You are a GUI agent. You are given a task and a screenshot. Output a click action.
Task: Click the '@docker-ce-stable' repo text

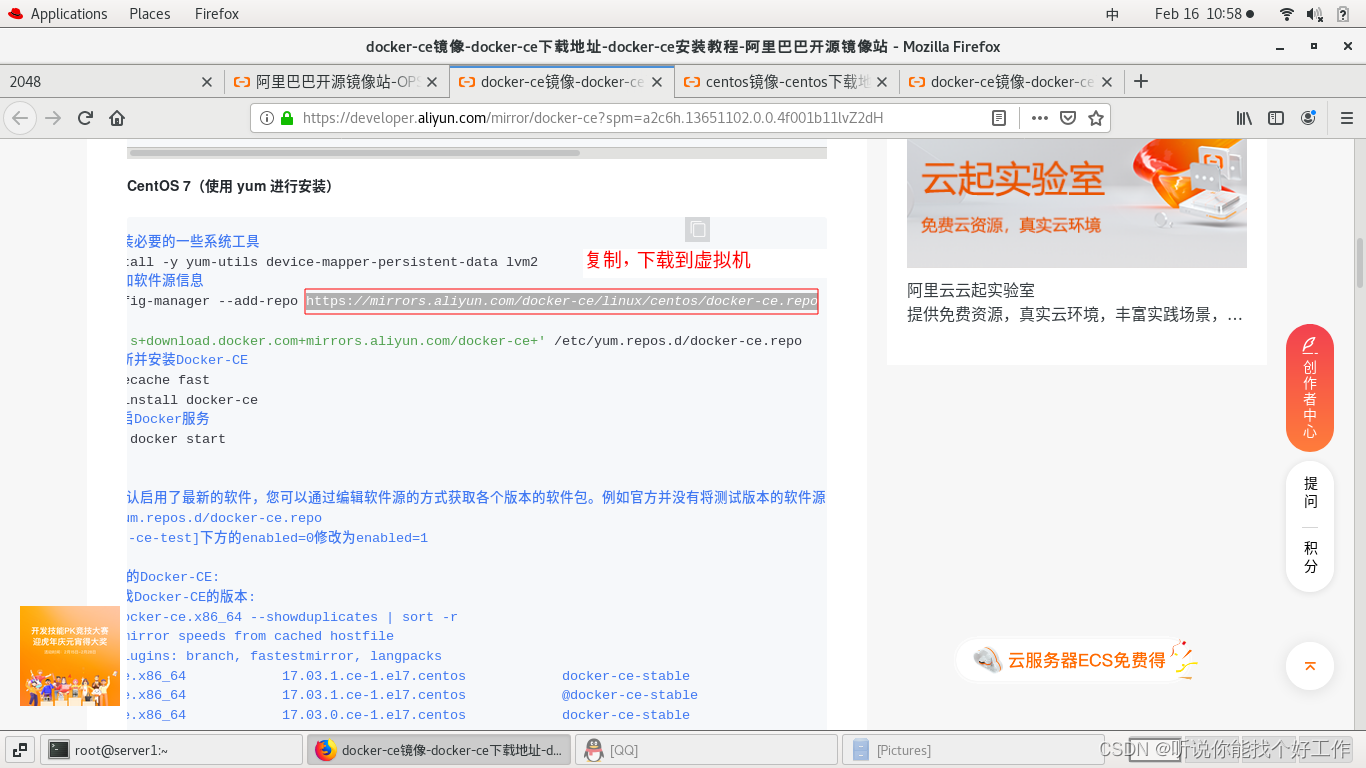tap(630, 695)
